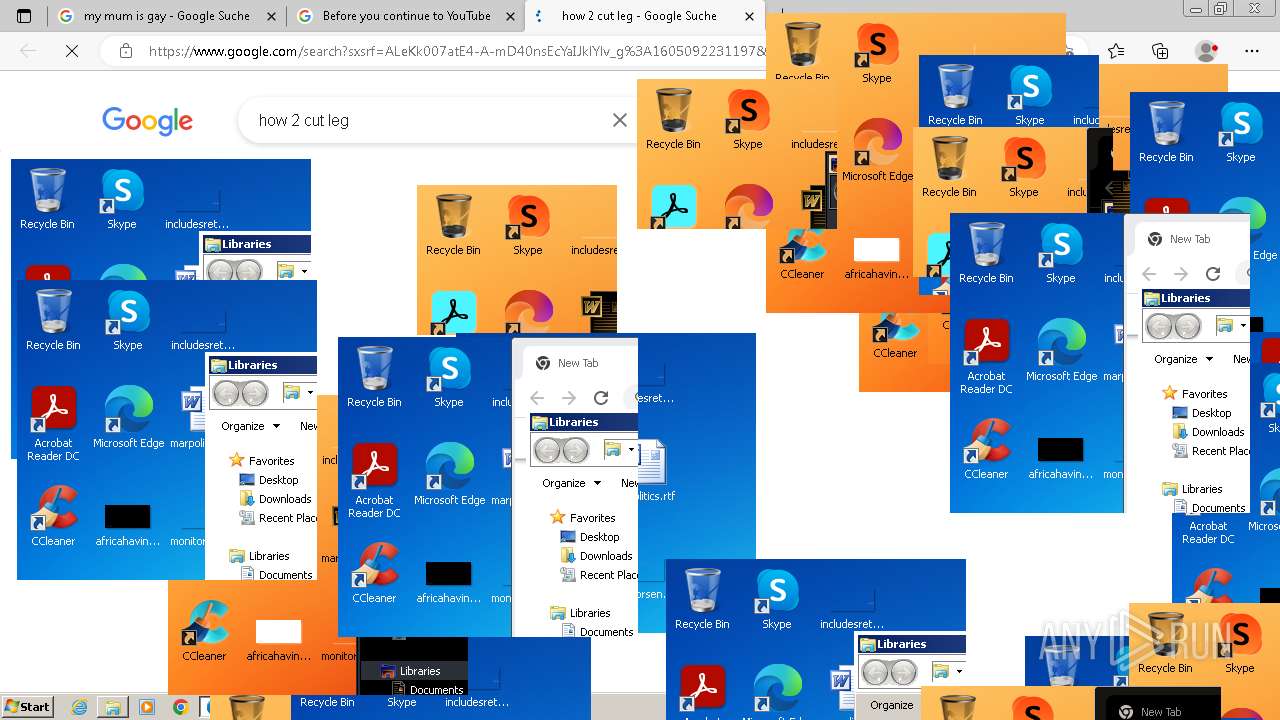Open Google Chrome from the taskbar
The height and width of the screenshot is (720, 1280).
point(180,707)
